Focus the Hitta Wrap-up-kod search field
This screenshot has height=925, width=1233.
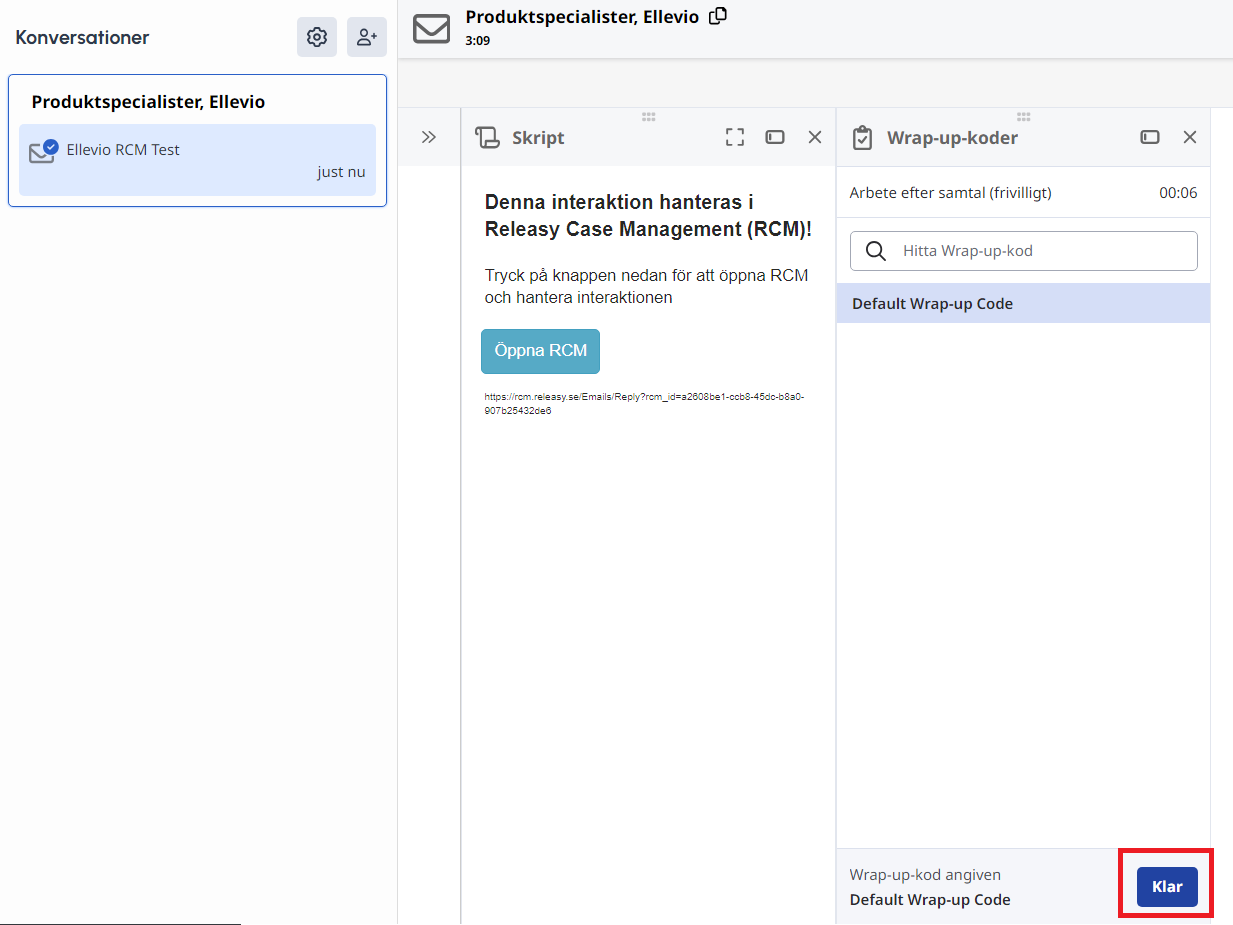1023,251
